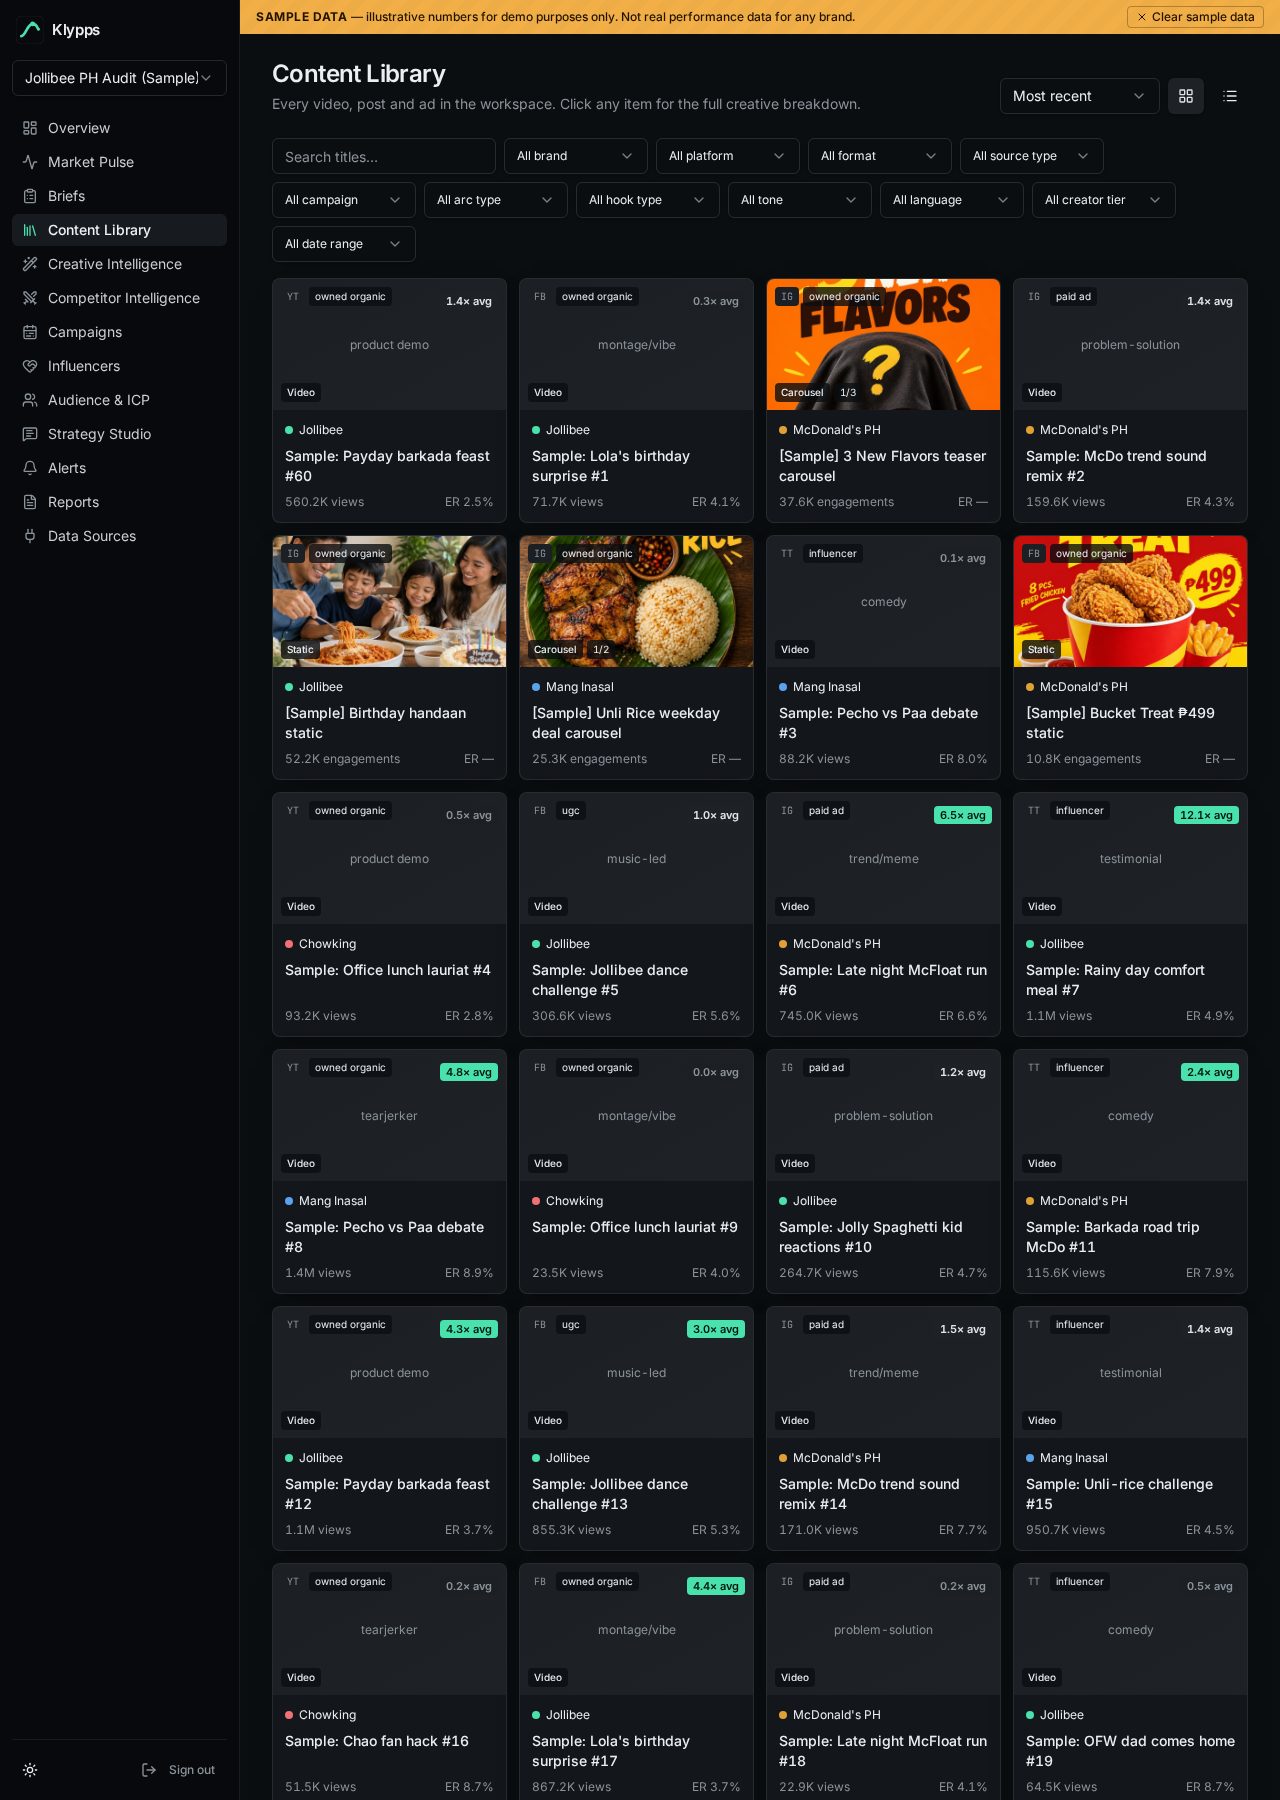Open the All format filter dropdown
This screenshot has width=1280, height=1800.
(880, 156)
